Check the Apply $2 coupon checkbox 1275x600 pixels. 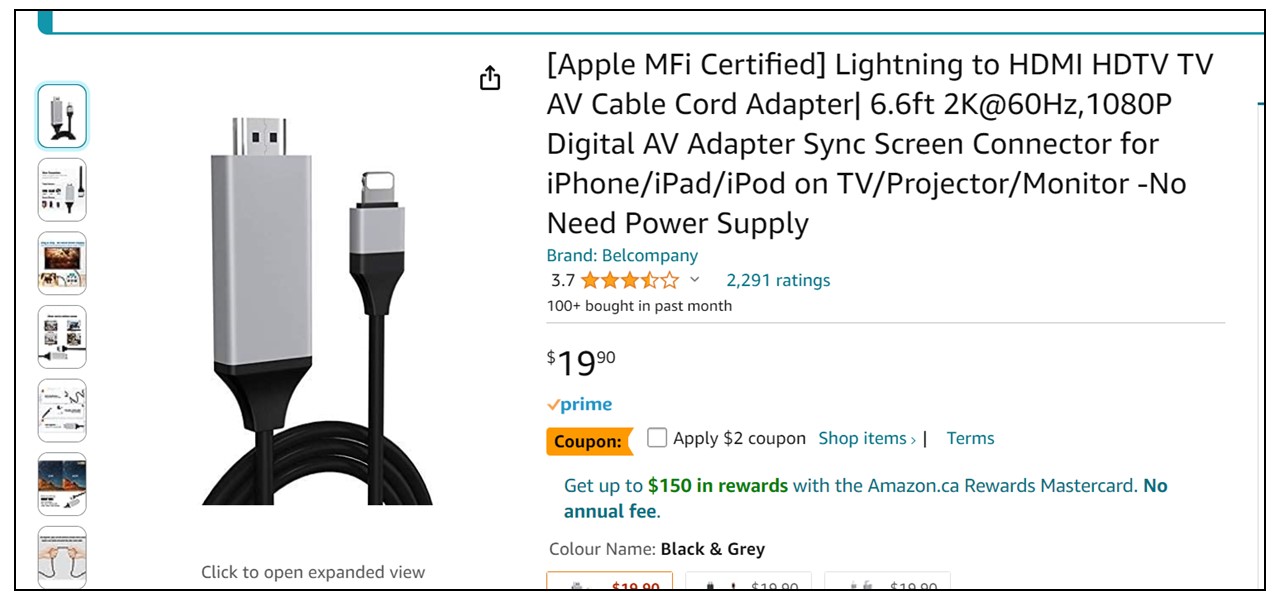[x=657, y=437]
